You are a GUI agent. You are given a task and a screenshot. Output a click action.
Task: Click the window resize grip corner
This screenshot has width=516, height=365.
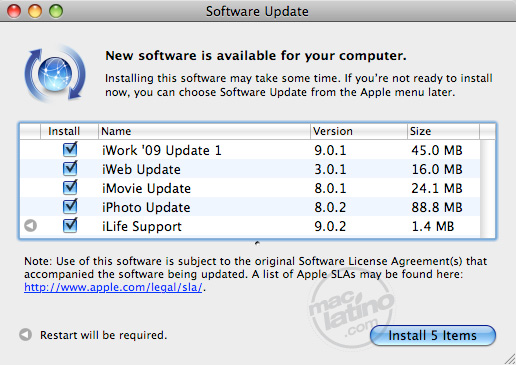click(510, 359)
